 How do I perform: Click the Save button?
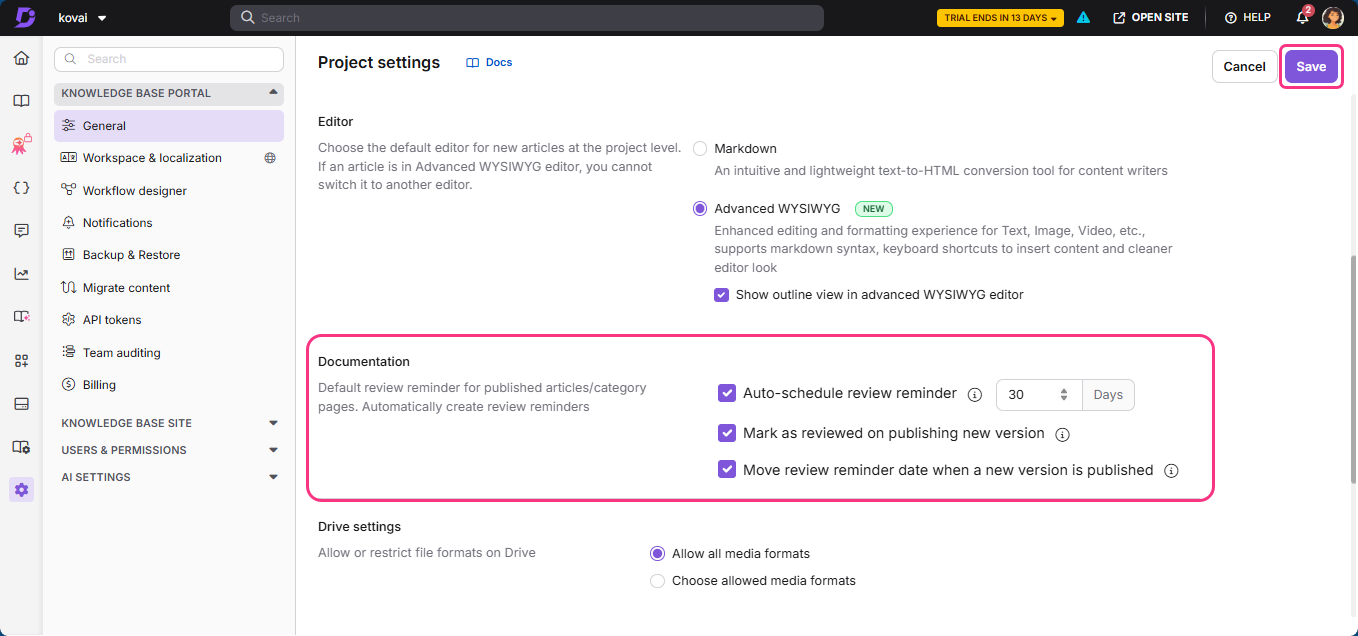(1311, 66)
